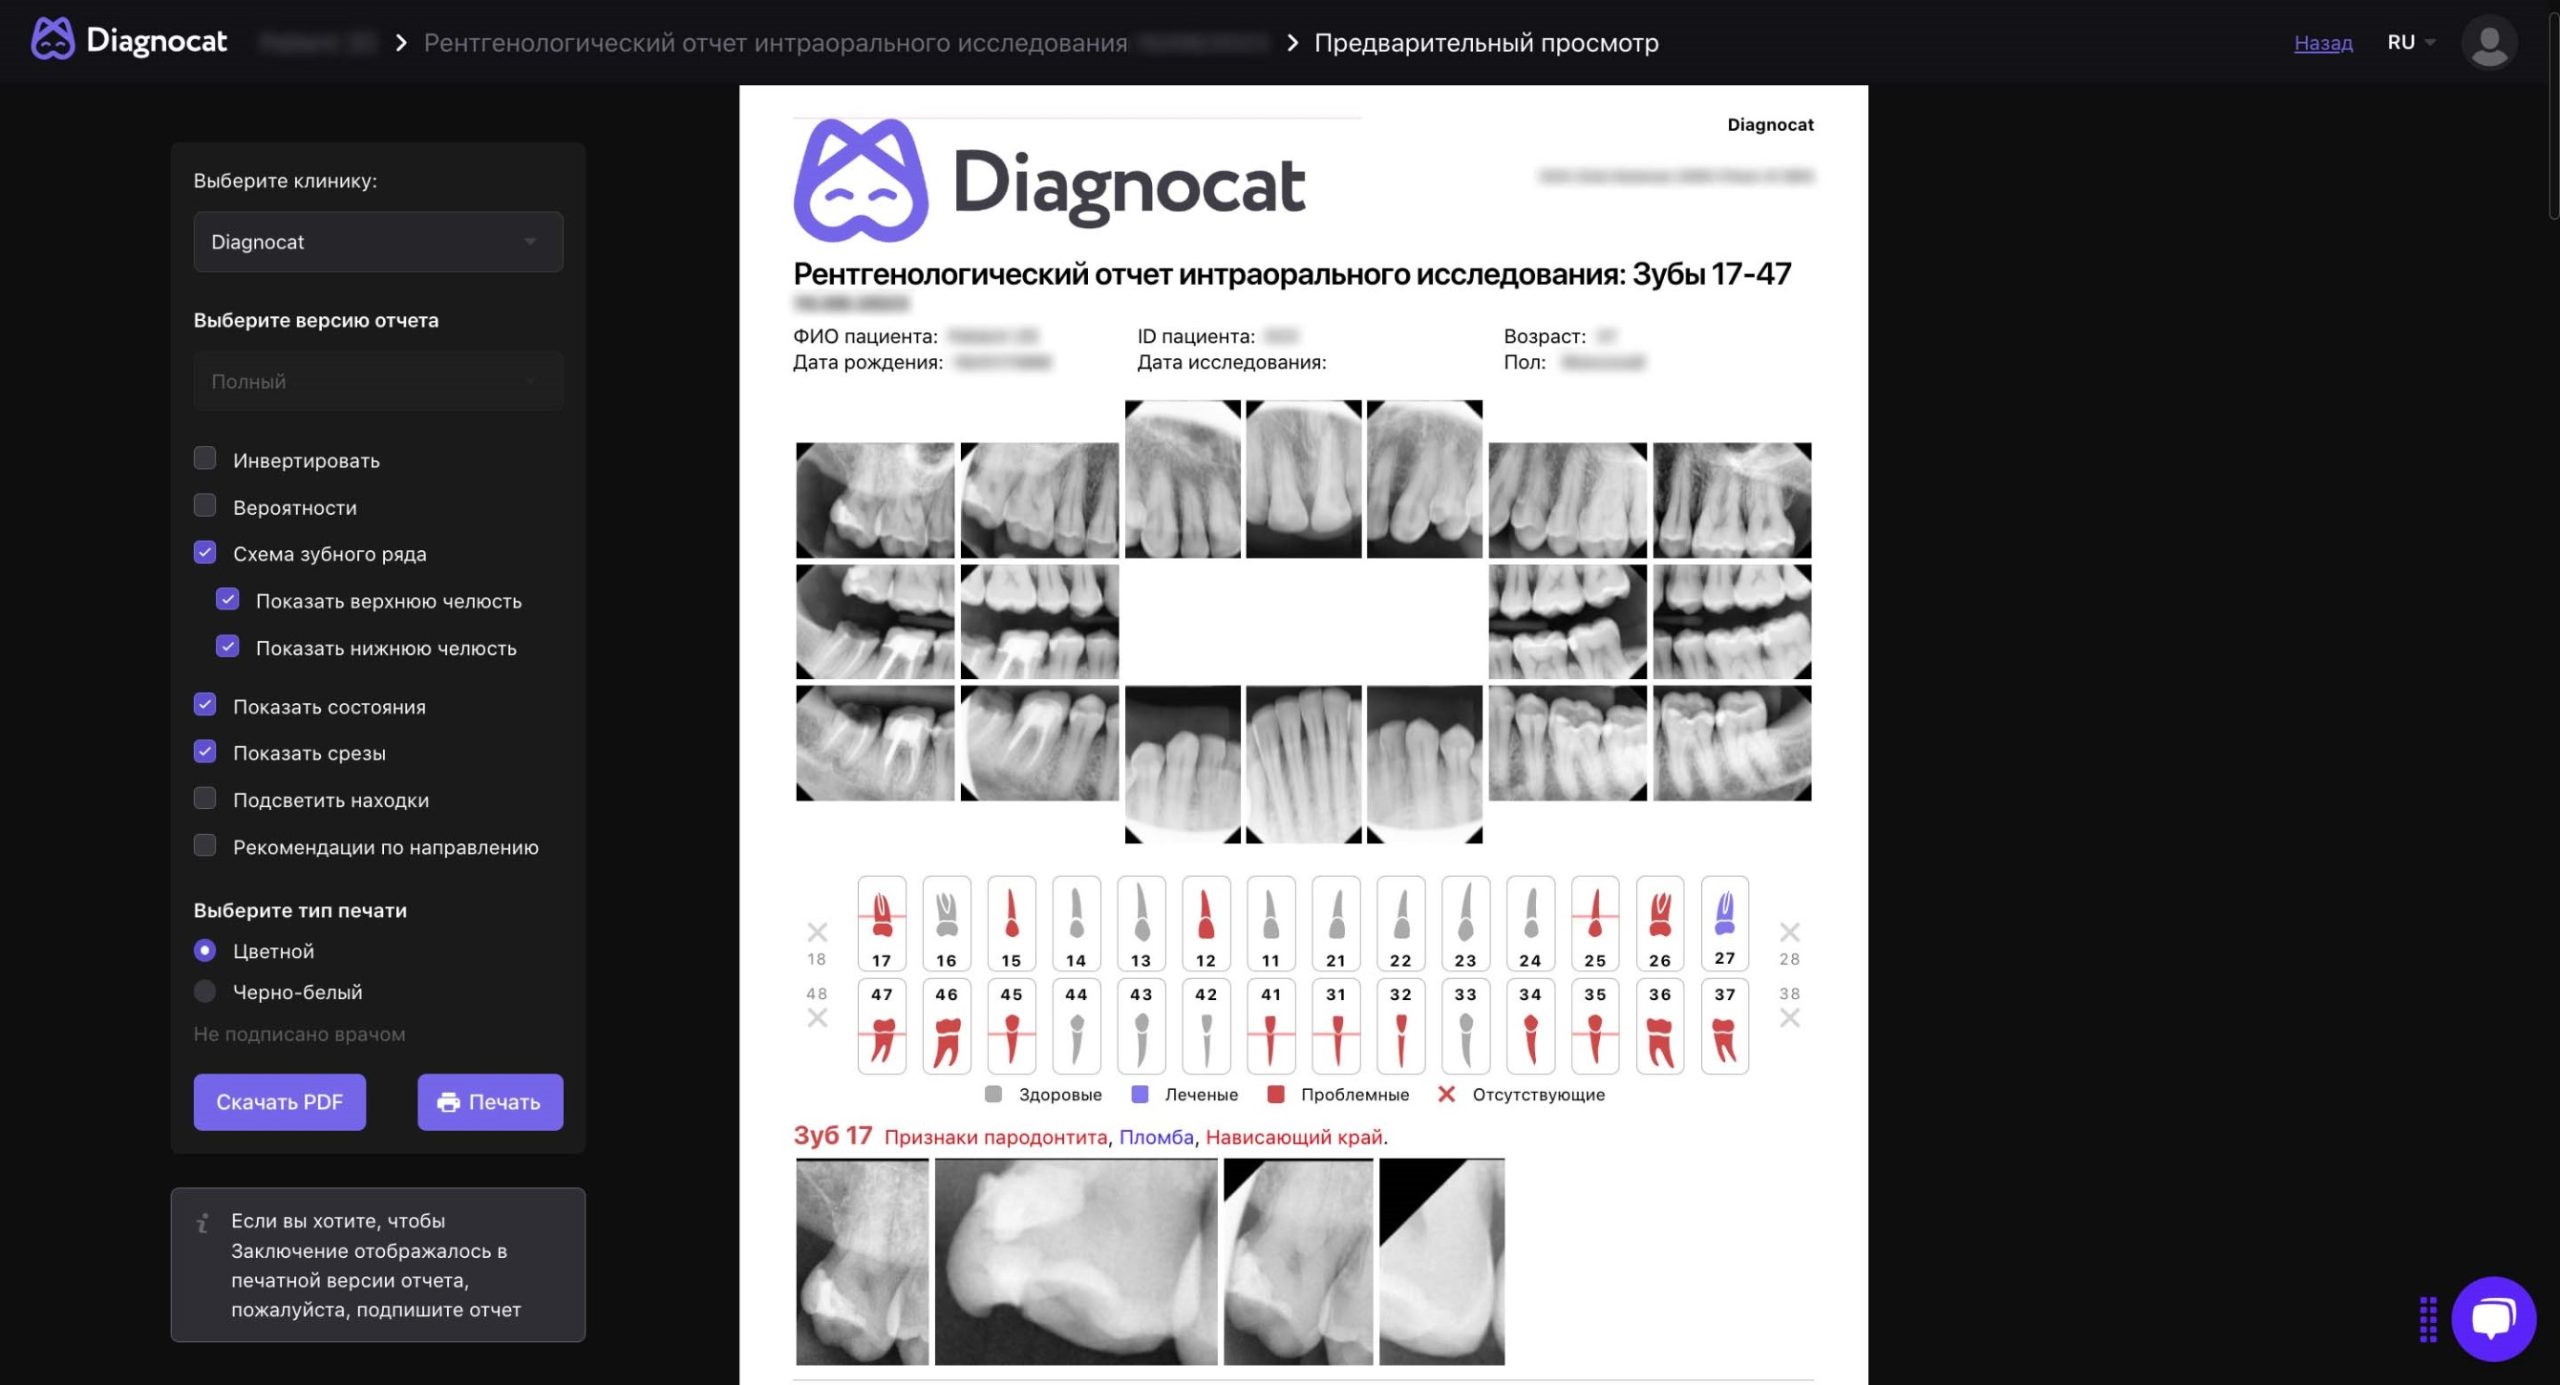Select Черно-белый print type

[x=205, y=991]
